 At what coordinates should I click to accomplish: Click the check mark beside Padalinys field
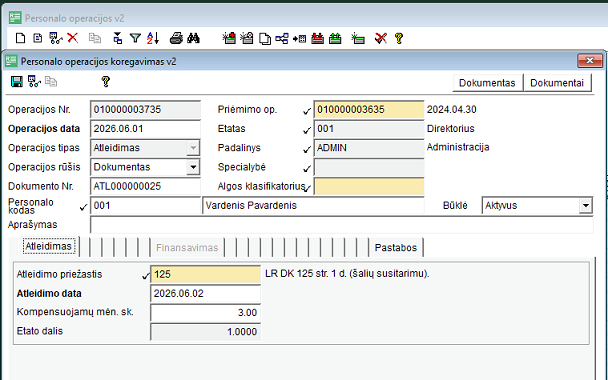[307, 150]
